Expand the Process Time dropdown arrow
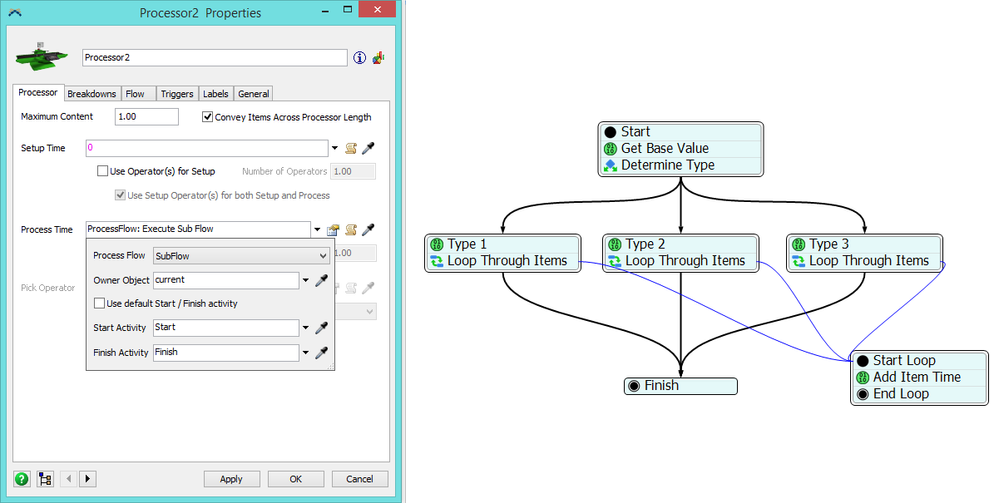This screenshot has width=999, height=503. click(317, 230)
